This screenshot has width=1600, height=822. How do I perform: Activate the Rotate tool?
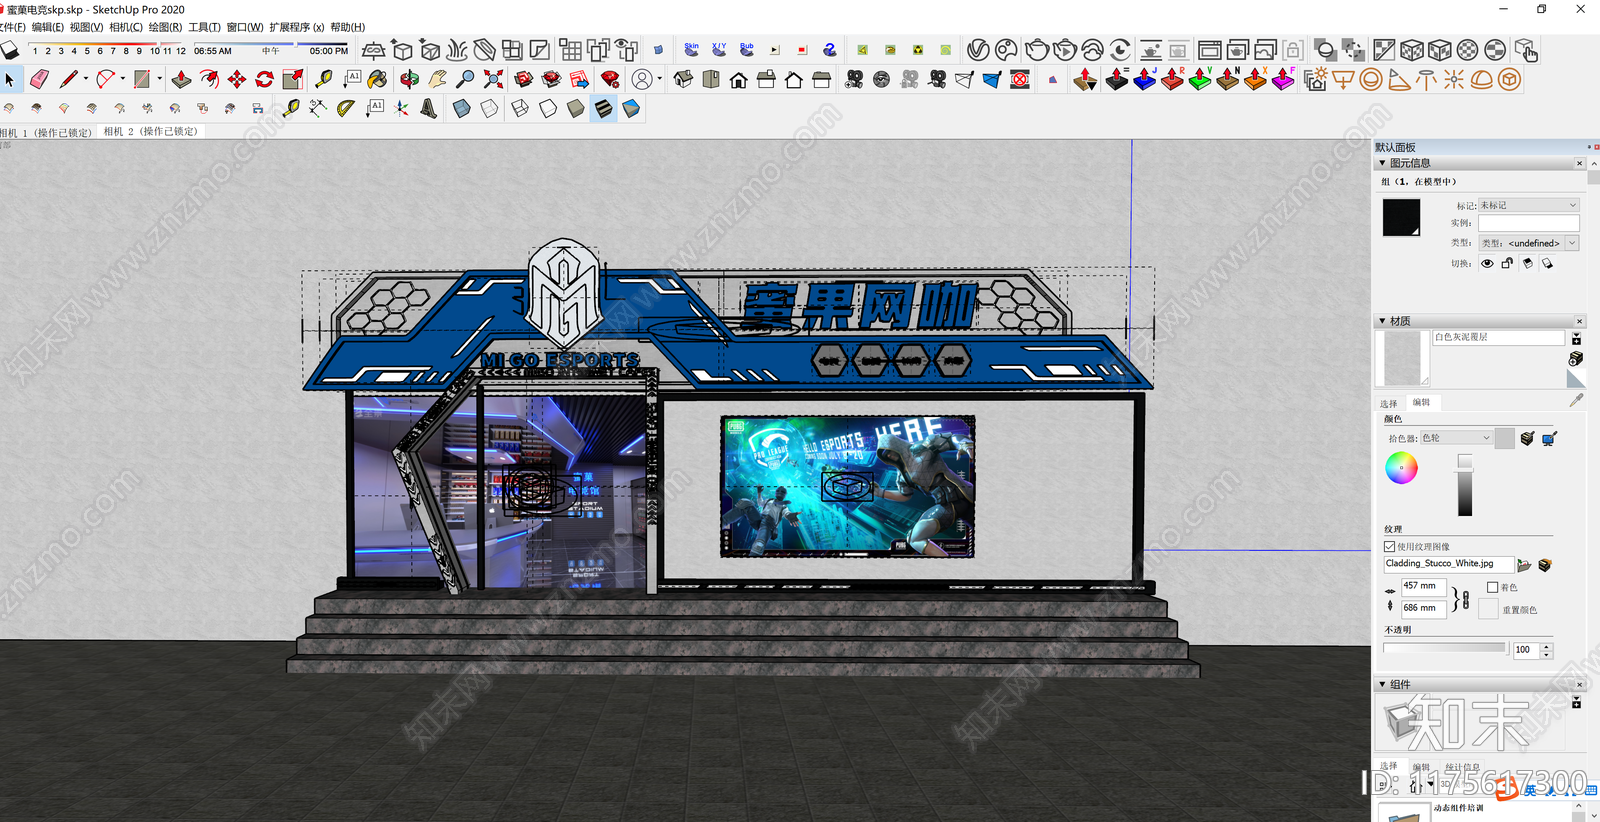[265, 79]
